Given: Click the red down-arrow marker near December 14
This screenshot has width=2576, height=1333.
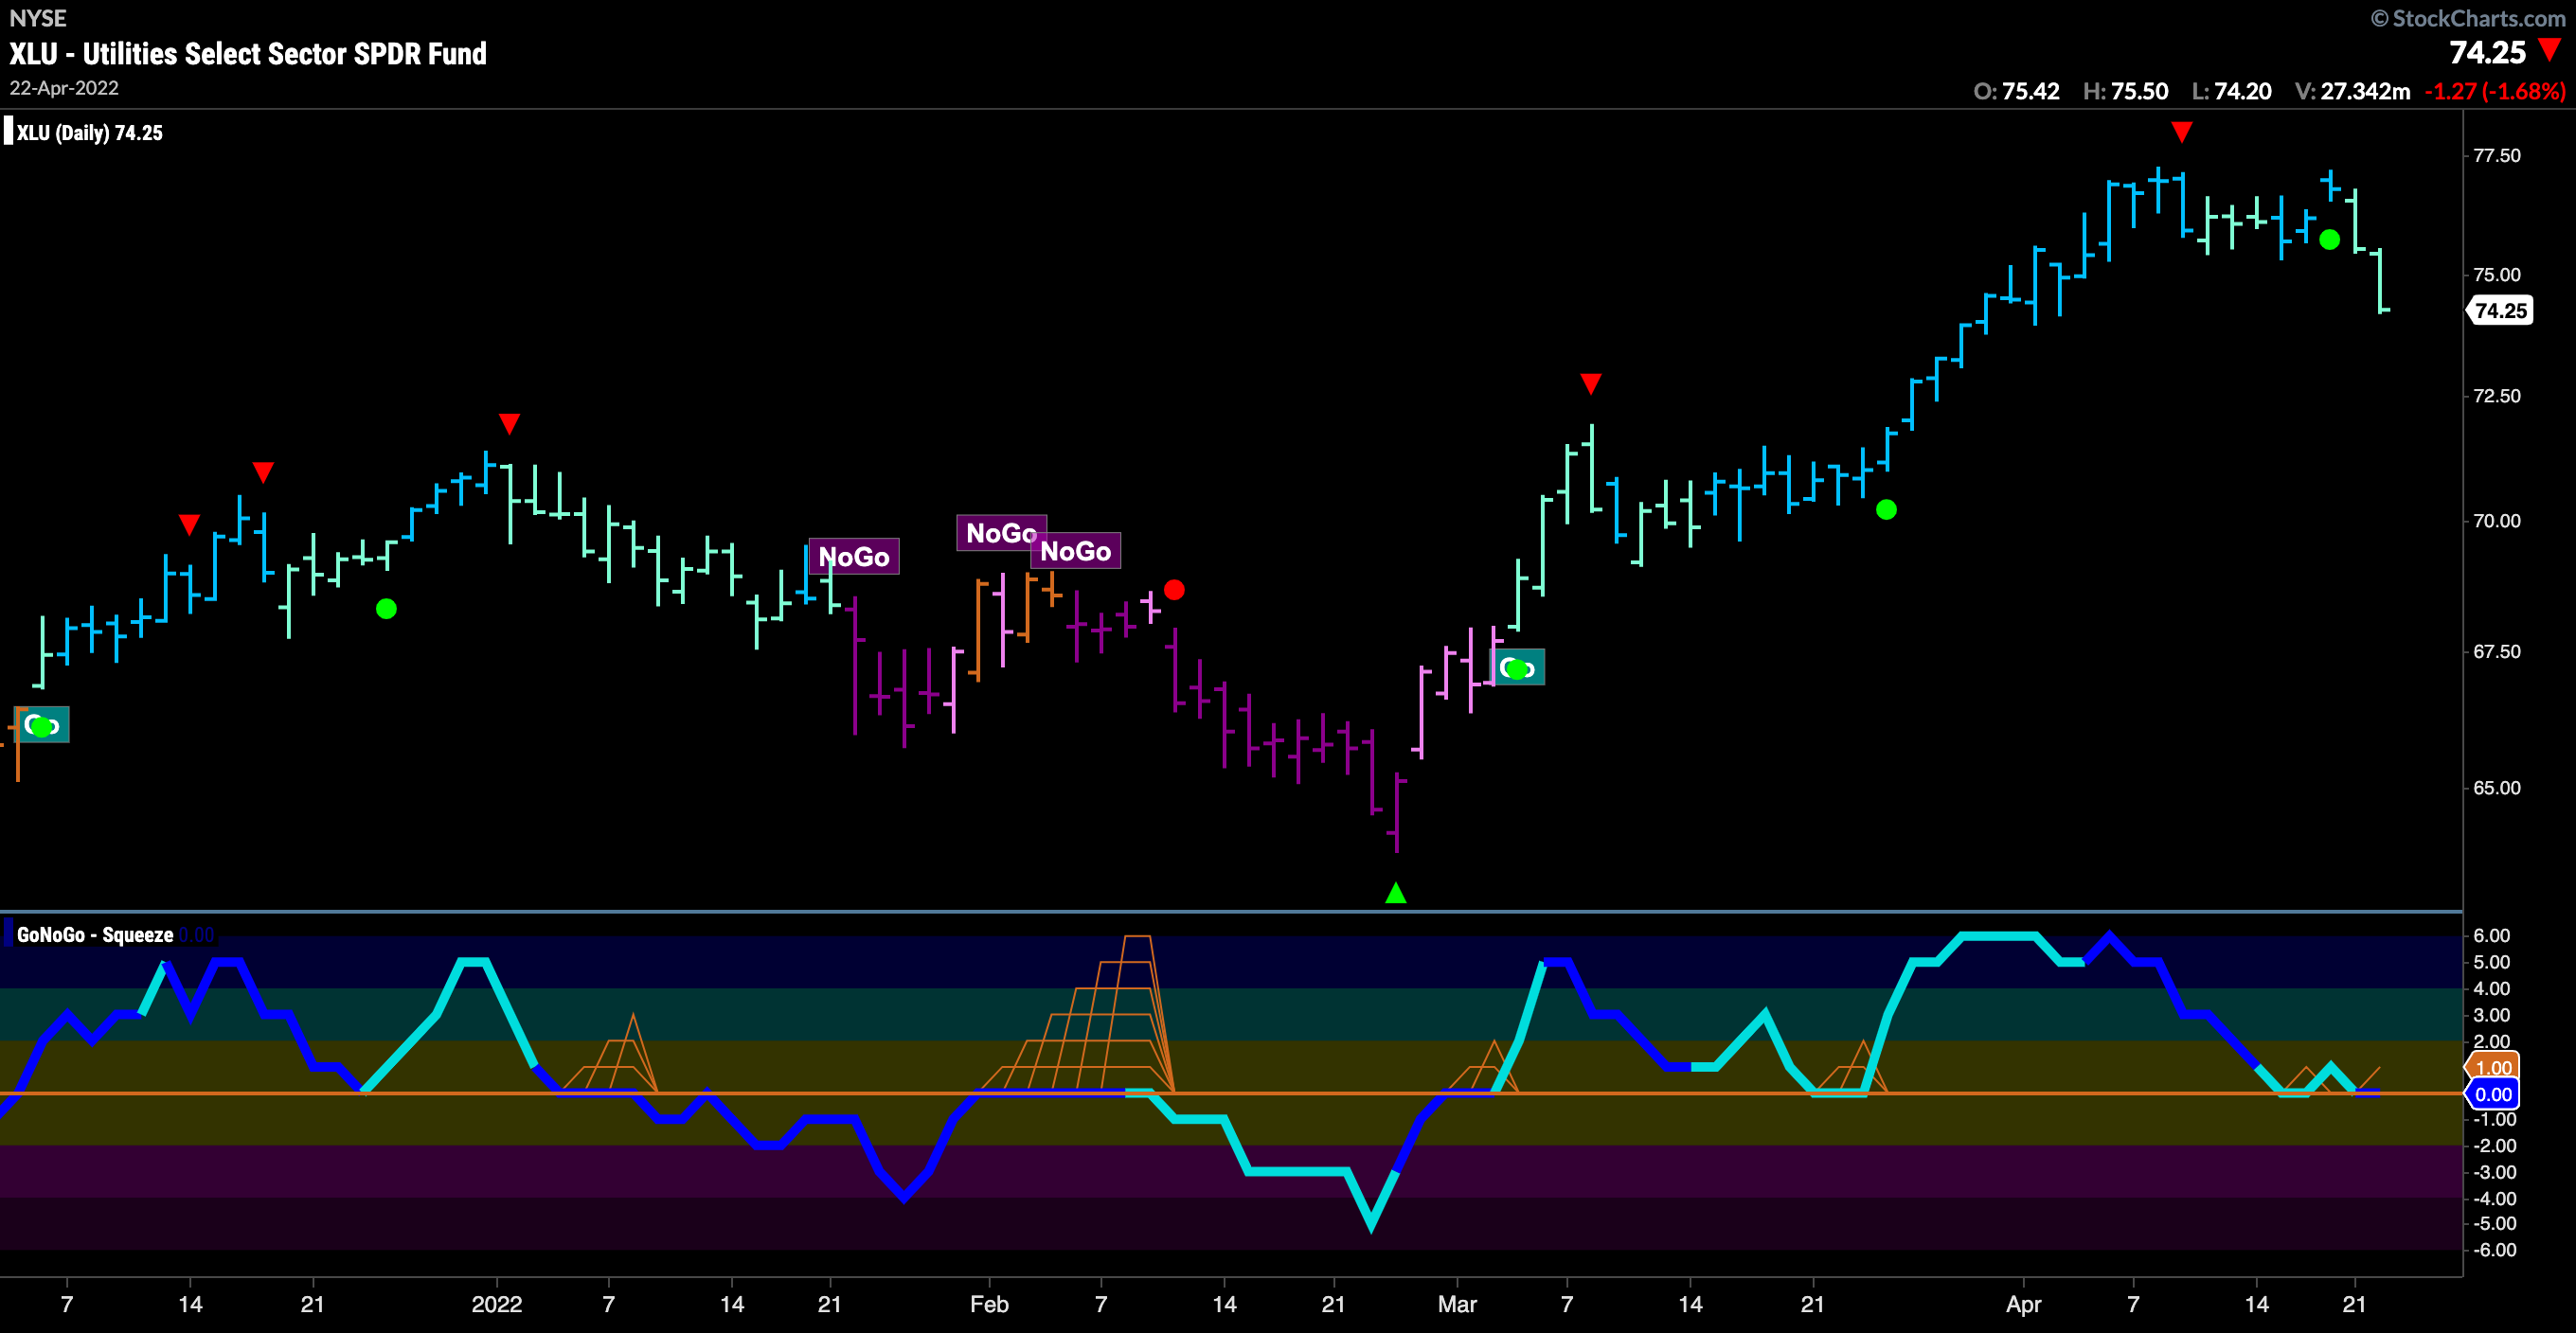Looking at the screenshot, I should [189, 524].
